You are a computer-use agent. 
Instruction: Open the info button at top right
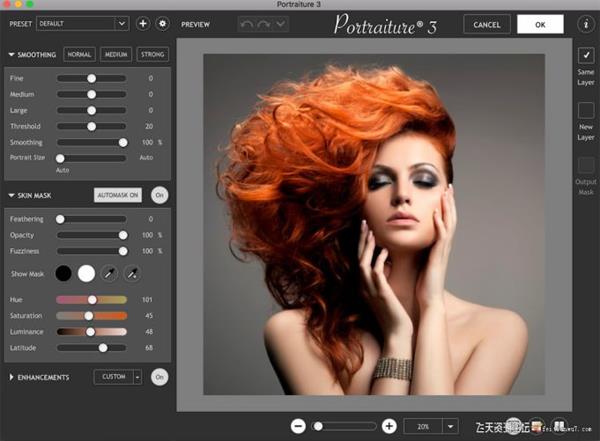[x=586, y=23]
